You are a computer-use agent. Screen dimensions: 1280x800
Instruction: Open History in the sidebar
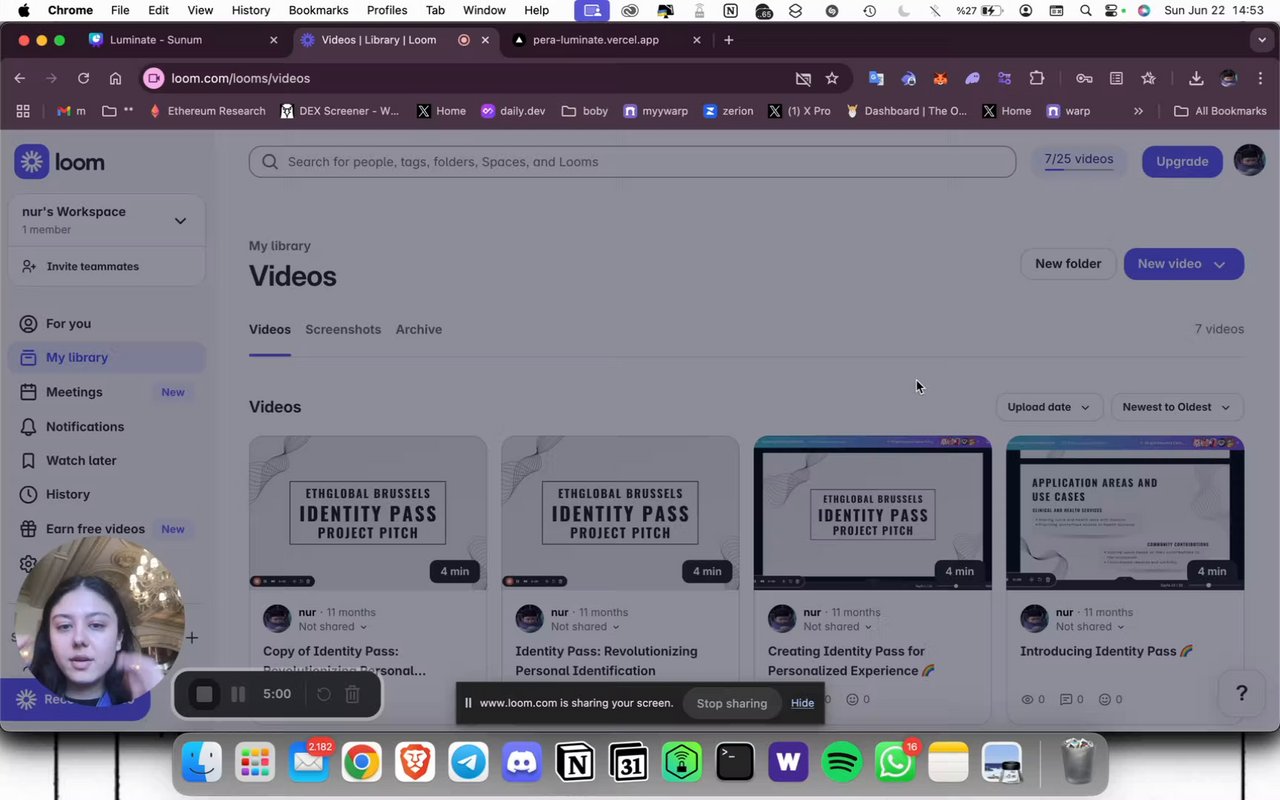pos(68,494)
